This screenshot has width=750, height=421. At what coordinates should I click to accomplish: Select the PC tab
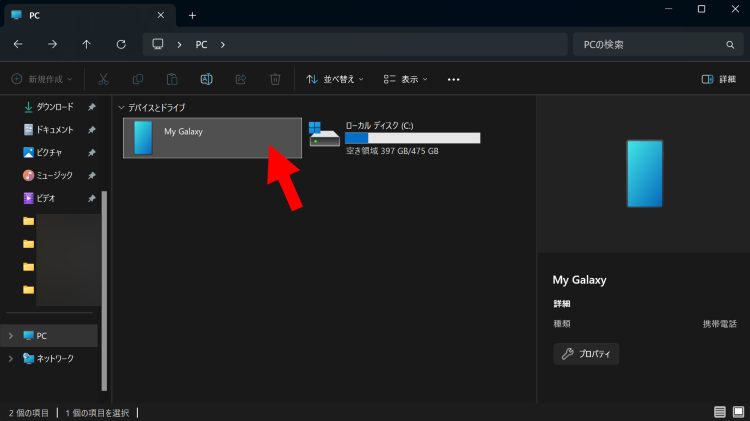point(90,15)
